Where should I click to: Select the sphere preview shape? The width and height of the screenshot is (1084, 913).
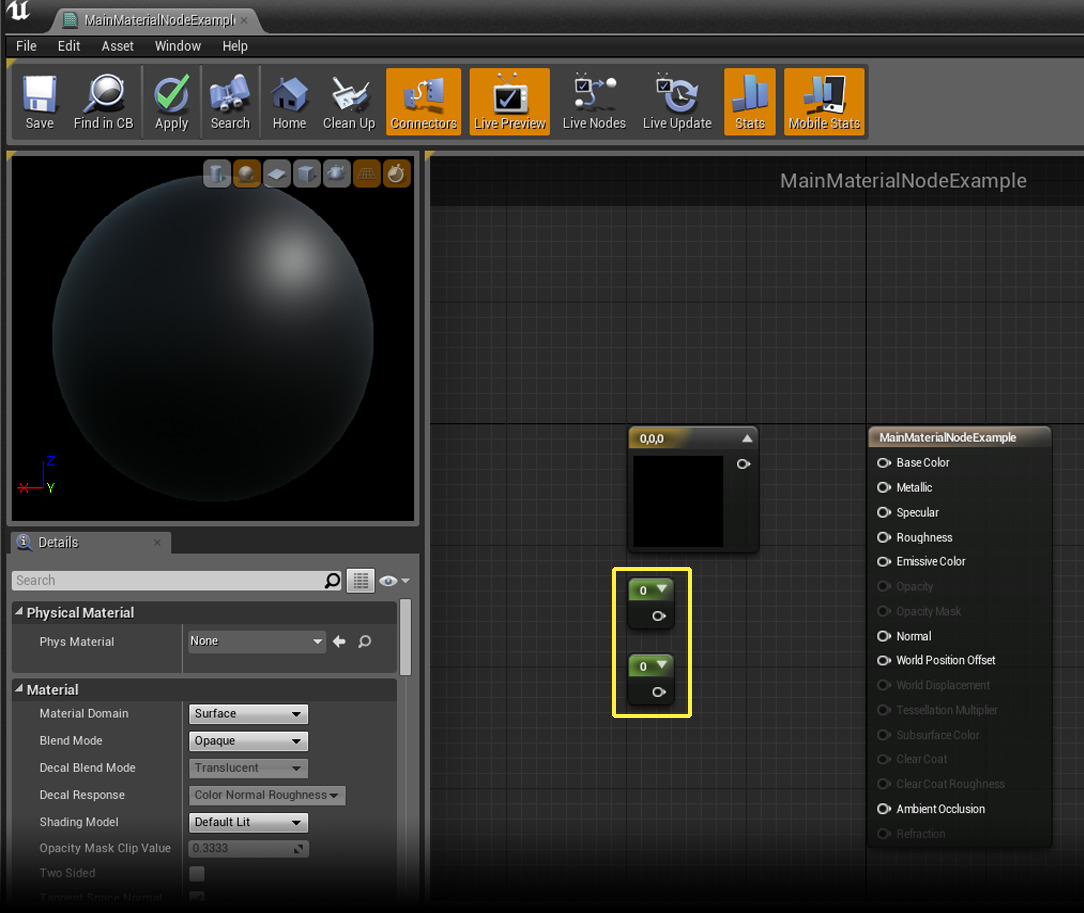click(247, 173)
